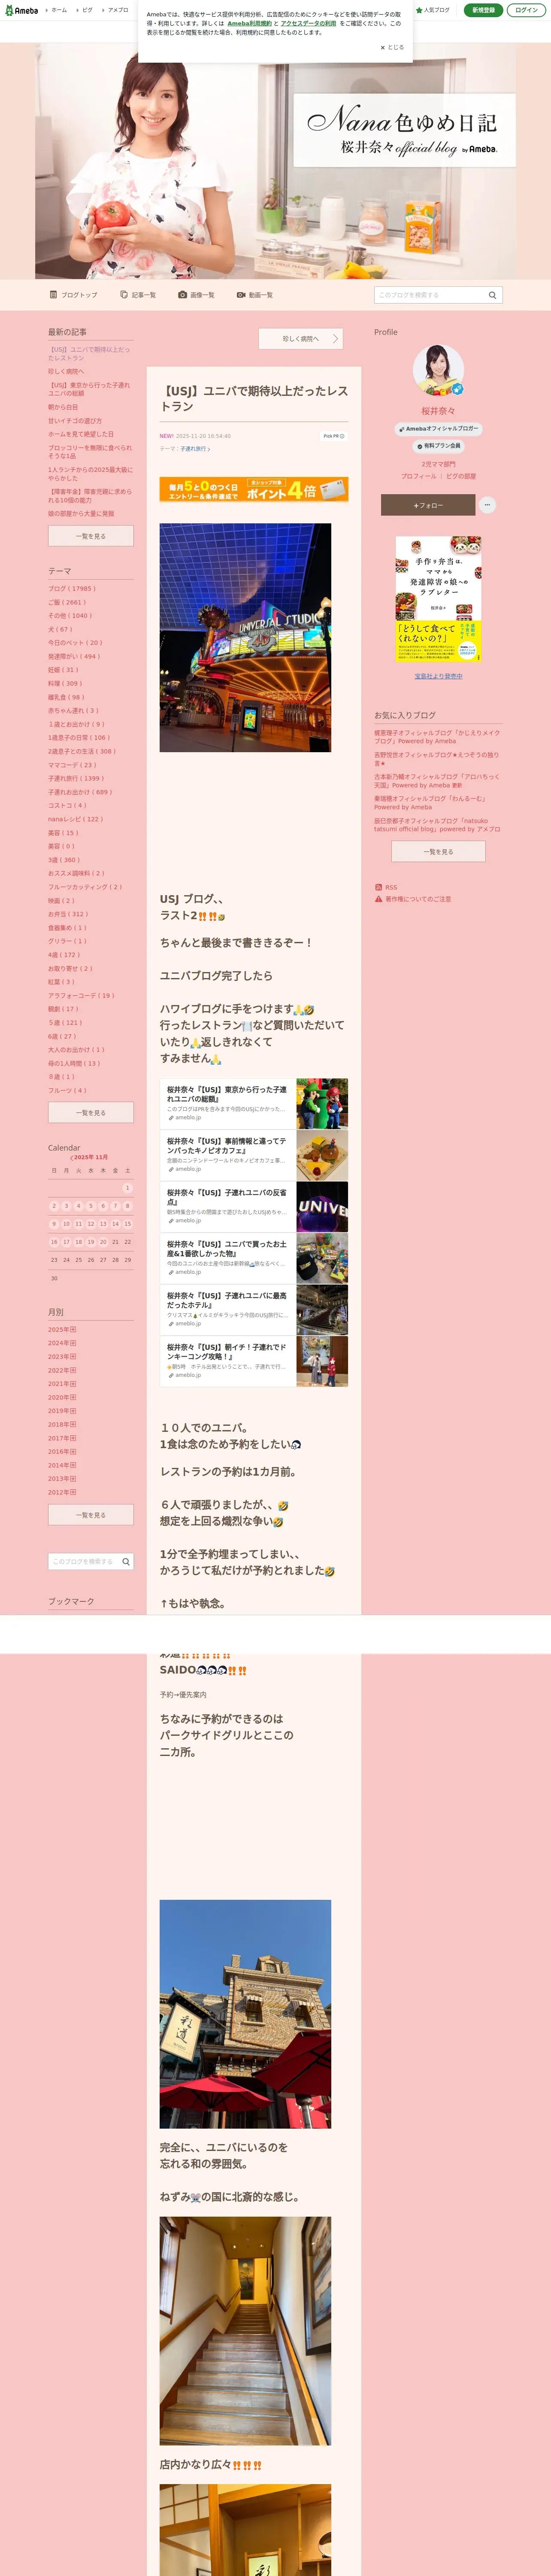551x2576 pixels.
Task: Open the recent post ホームを見て絶望した日
Action: point(81,434)
